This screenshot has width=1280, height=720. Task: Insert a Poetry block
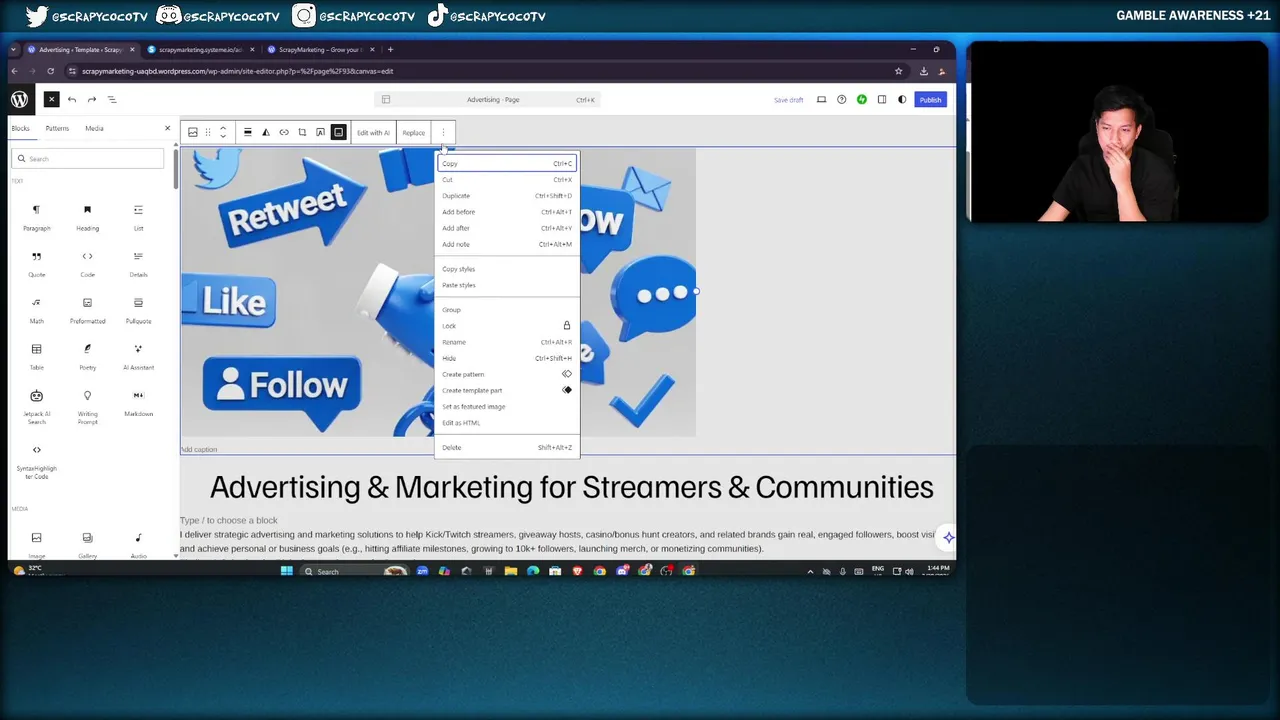coord(87,356)
